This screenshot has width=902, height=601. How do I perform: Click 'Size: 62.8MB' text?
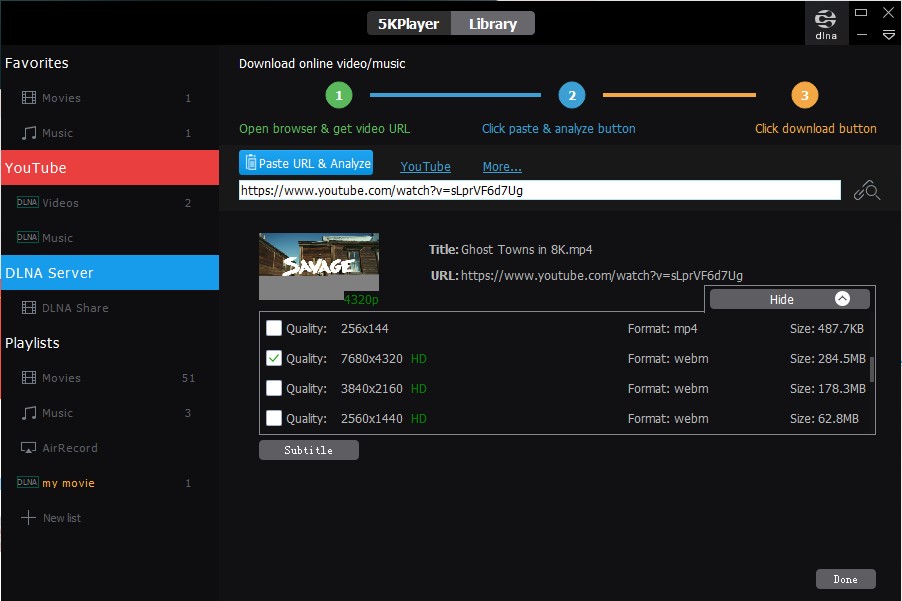824,418
